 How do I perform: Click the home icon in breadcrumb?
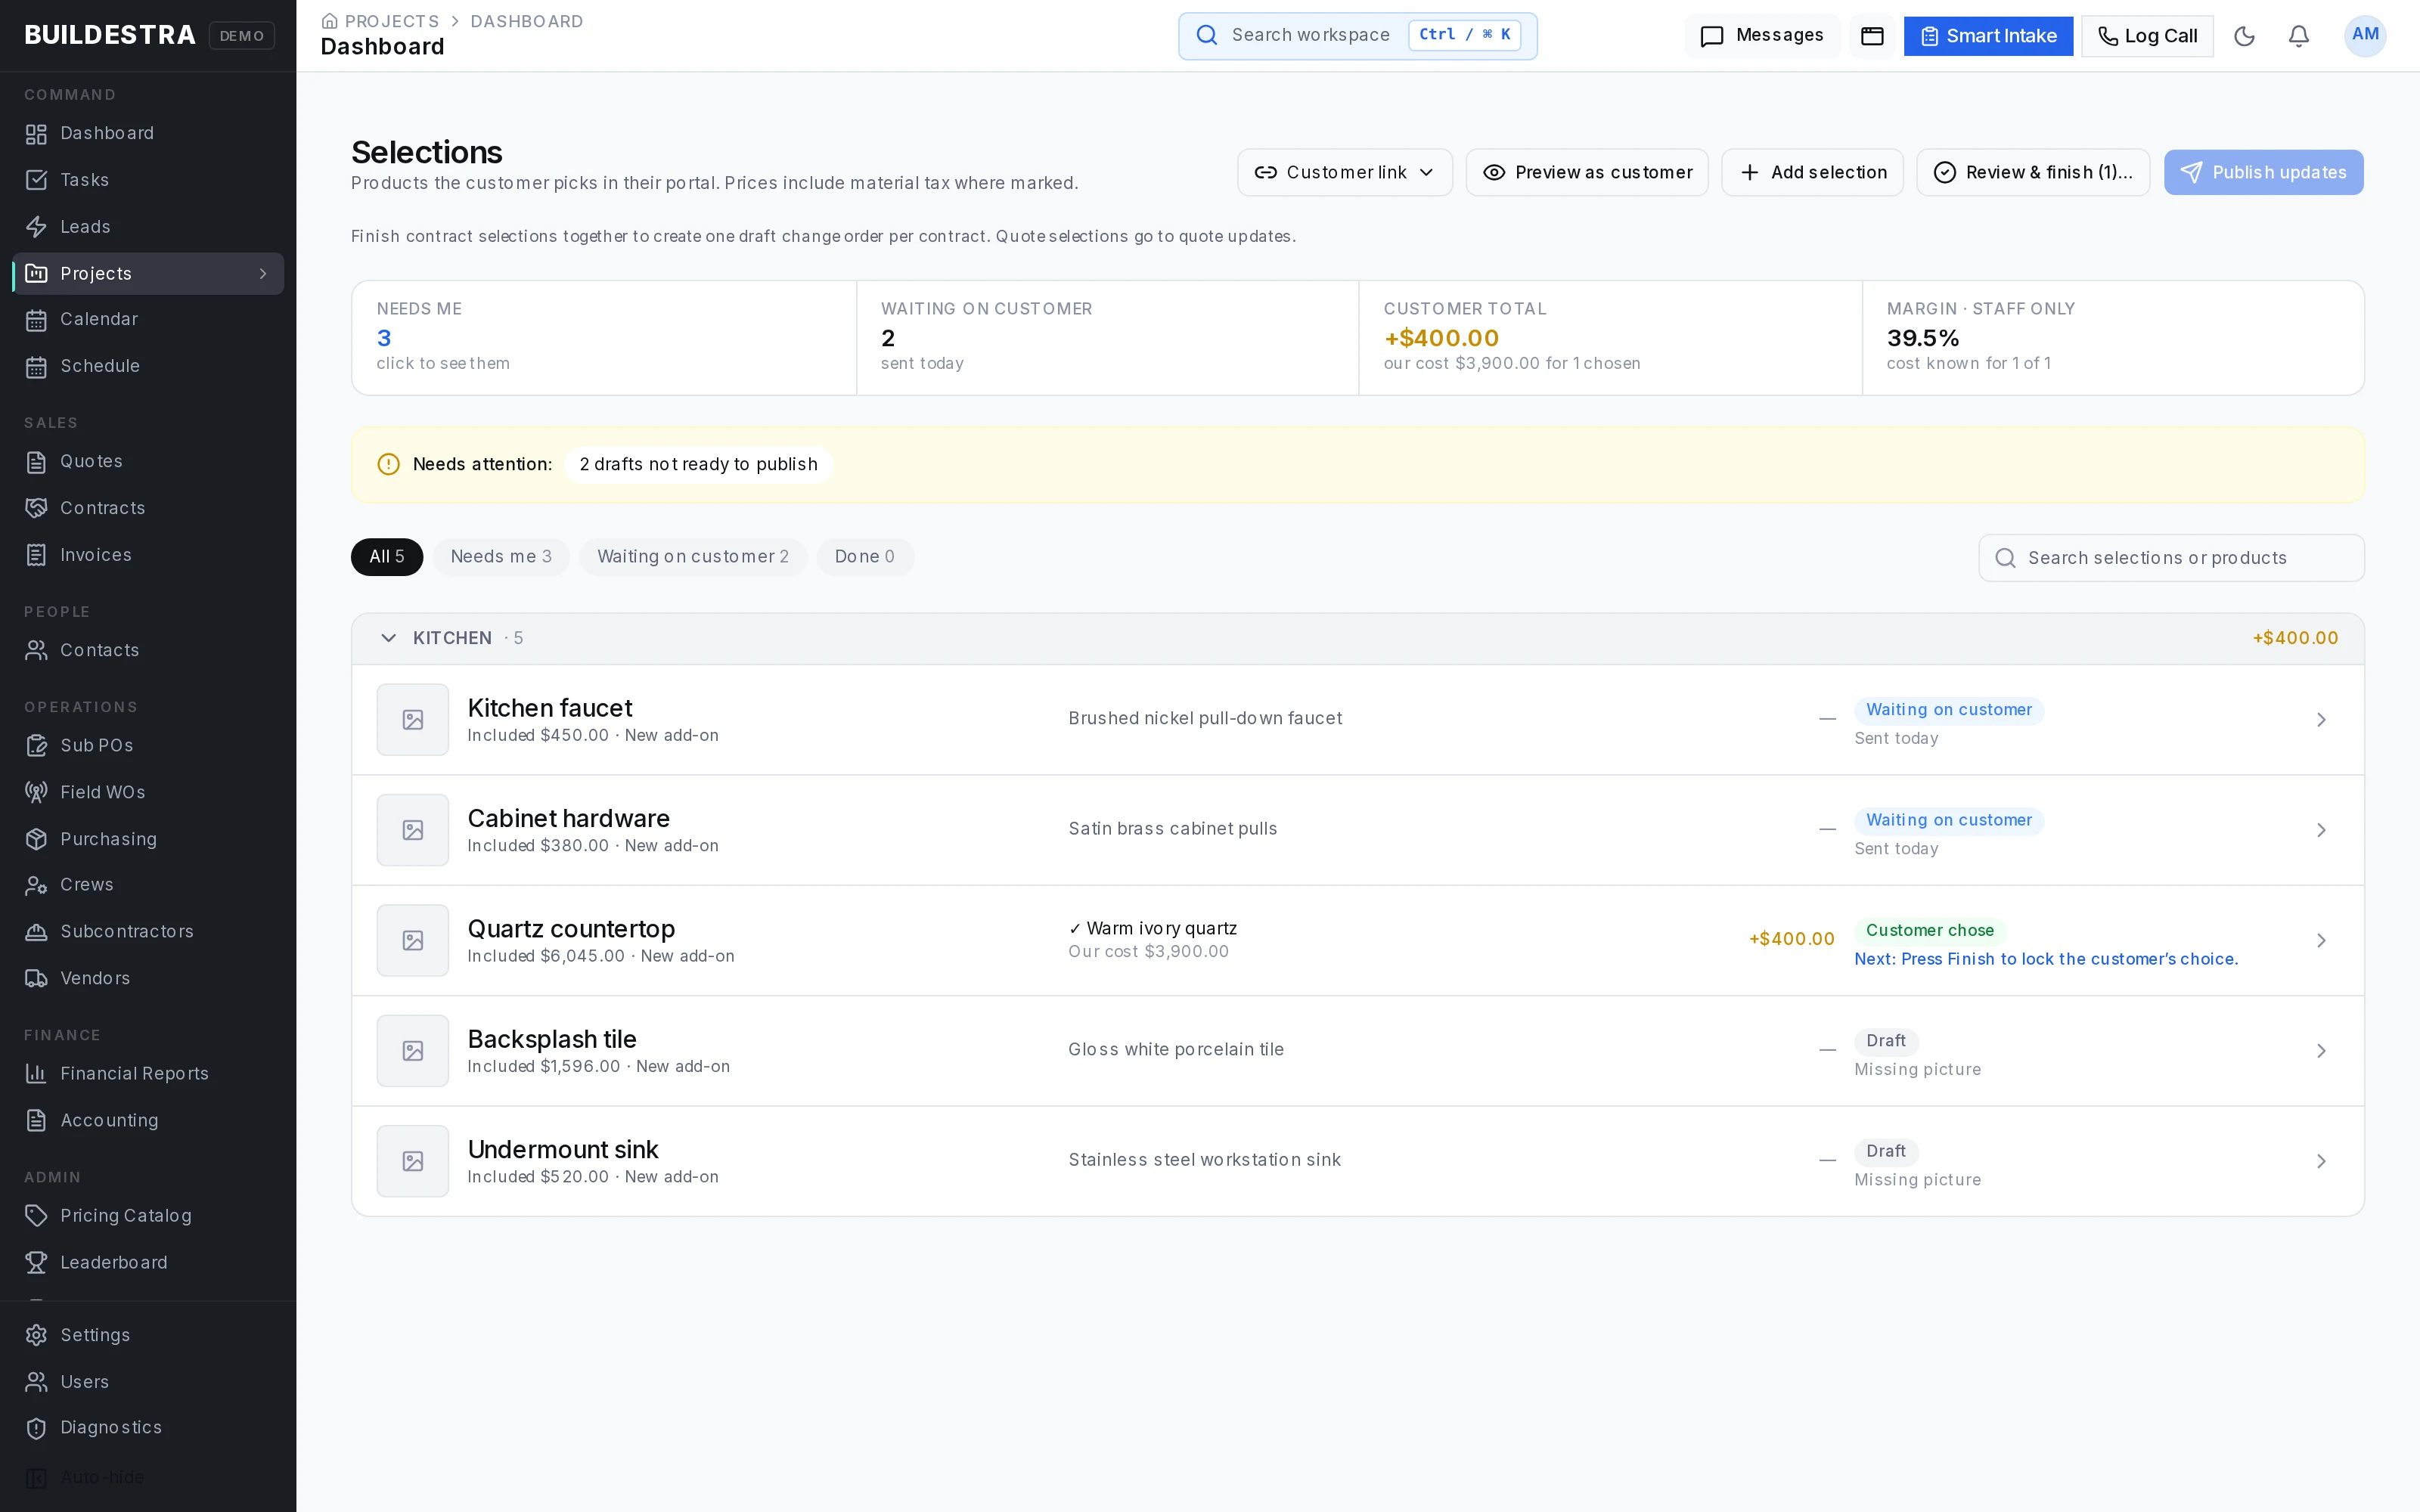click(329, 21)
